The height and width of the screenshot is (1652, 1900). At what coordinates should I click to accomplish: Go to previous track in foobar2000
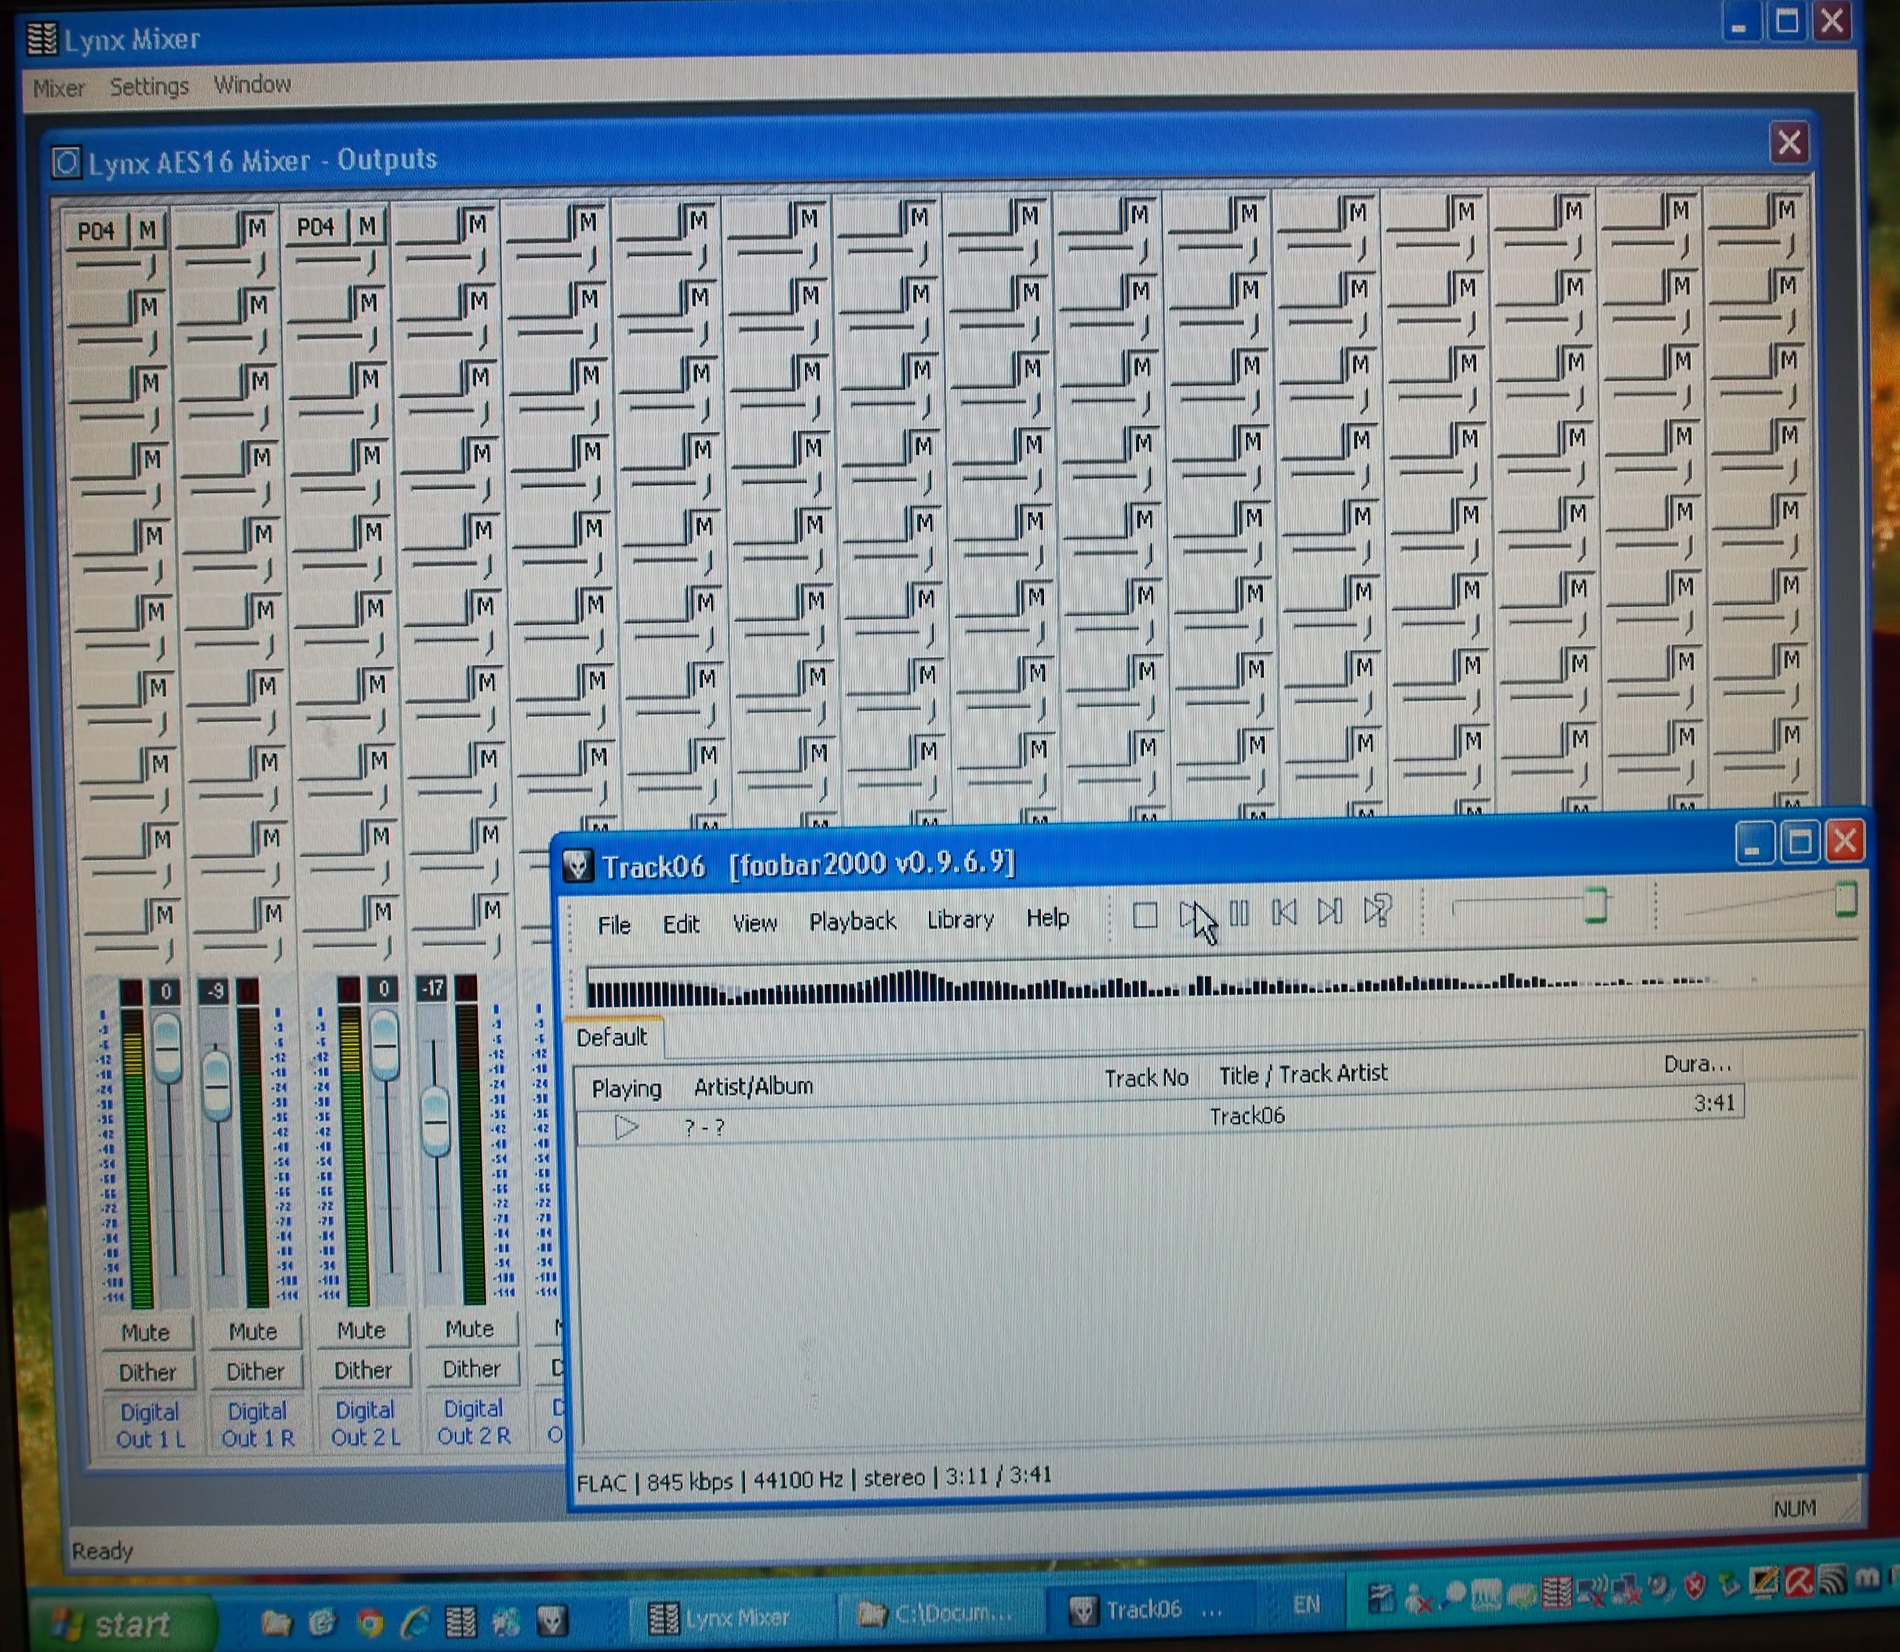[x=1284, y=912]
